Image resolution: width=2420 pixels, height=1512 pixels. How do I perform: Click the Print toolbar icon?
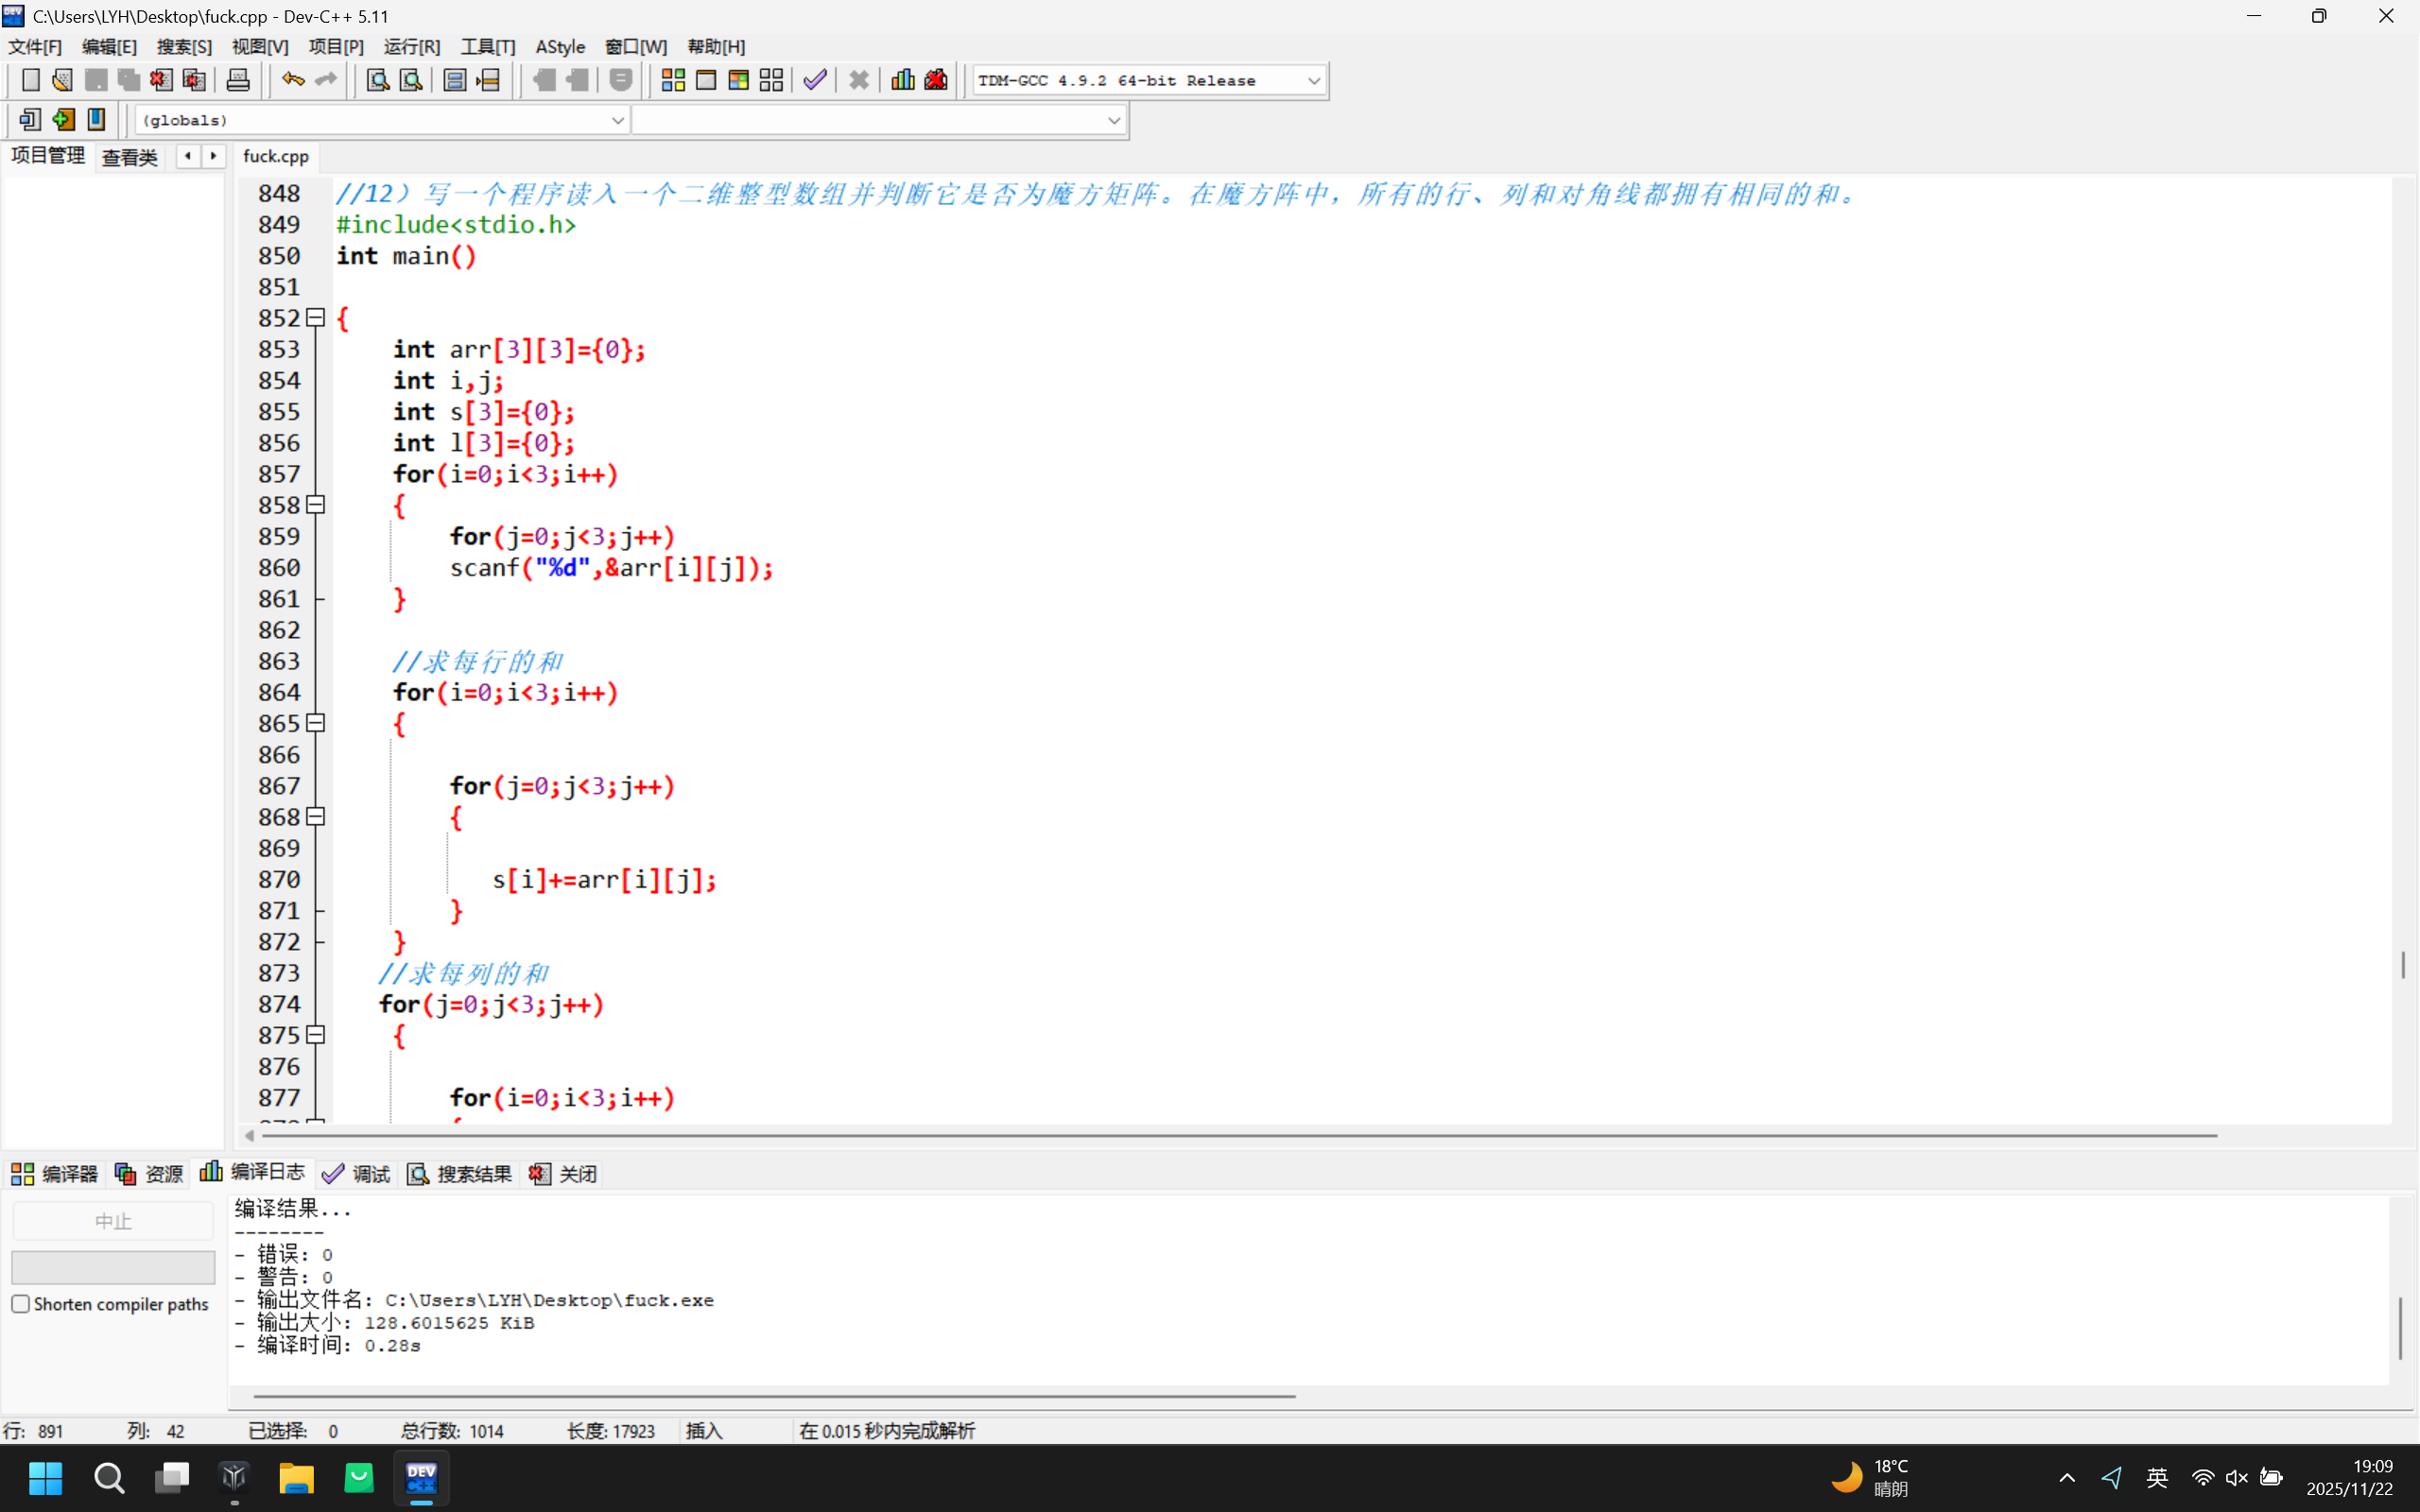[x=238, y=80]
